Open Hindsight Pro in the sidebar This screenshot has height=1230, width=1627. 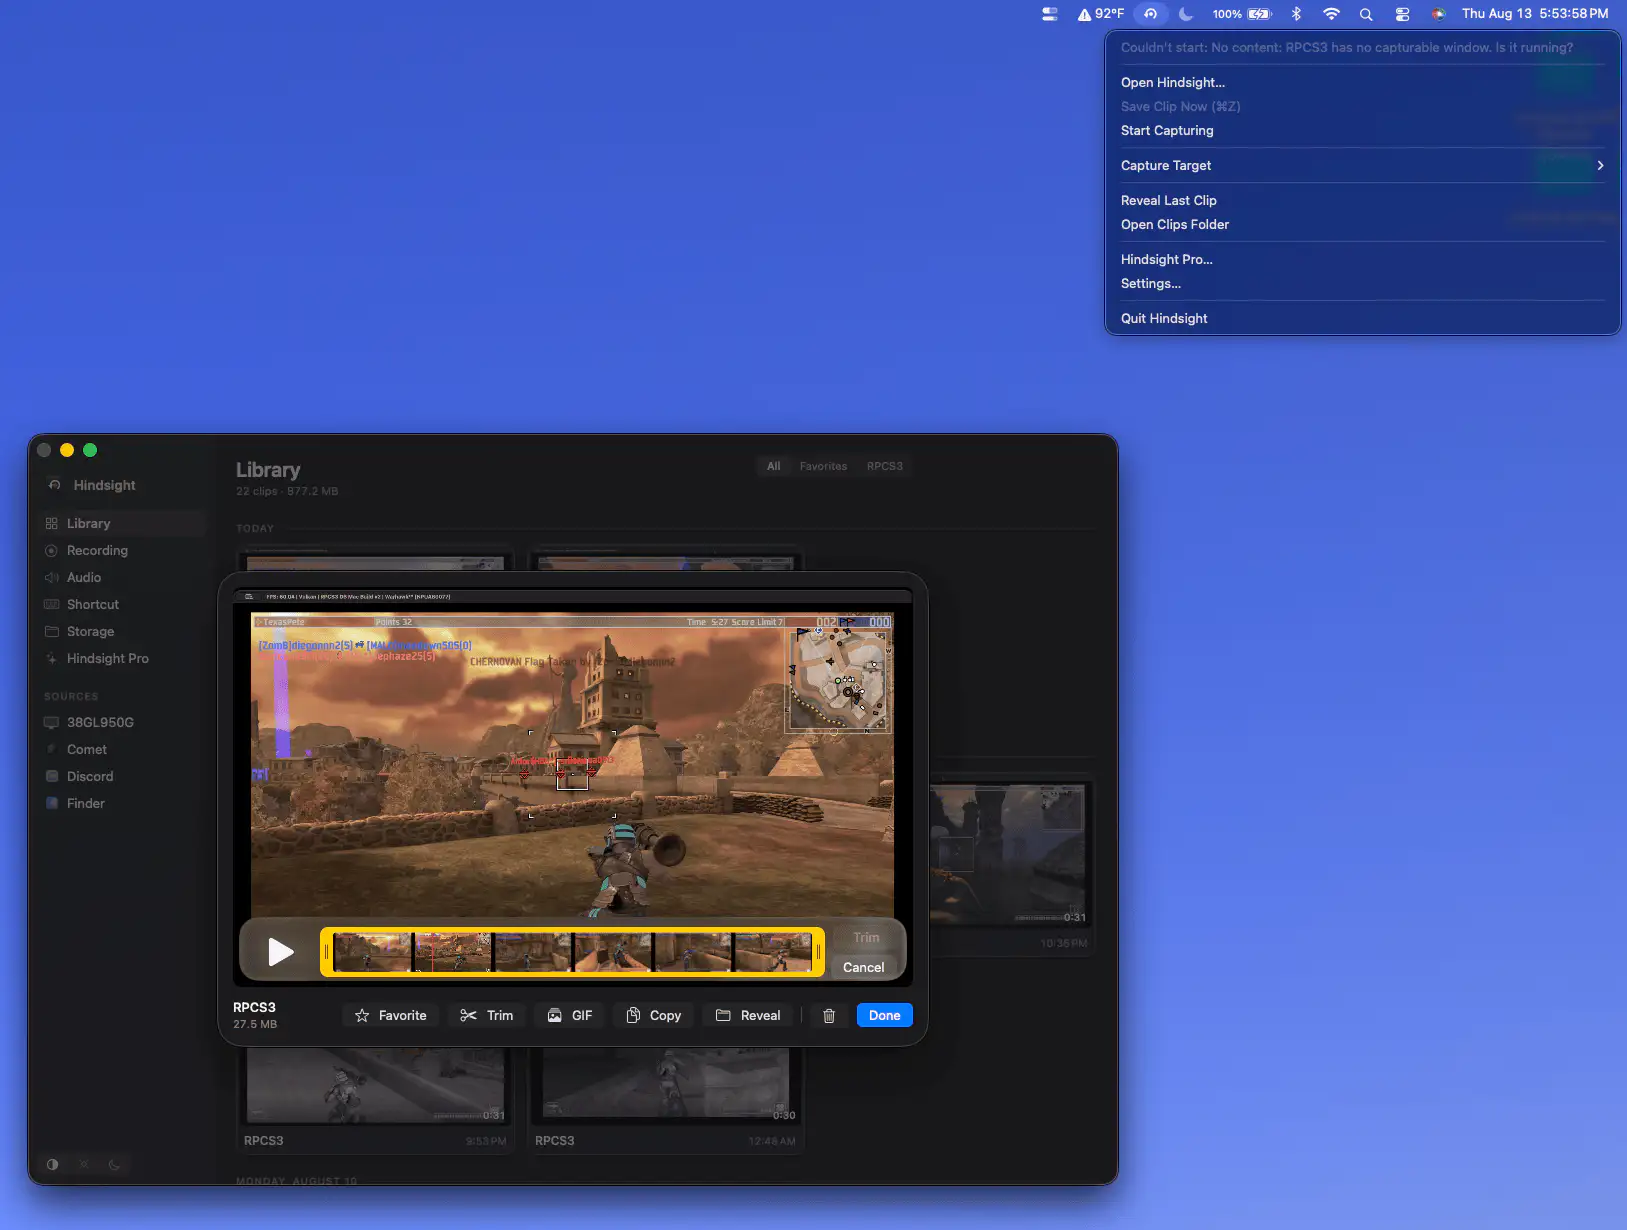[x=122, y=658]
